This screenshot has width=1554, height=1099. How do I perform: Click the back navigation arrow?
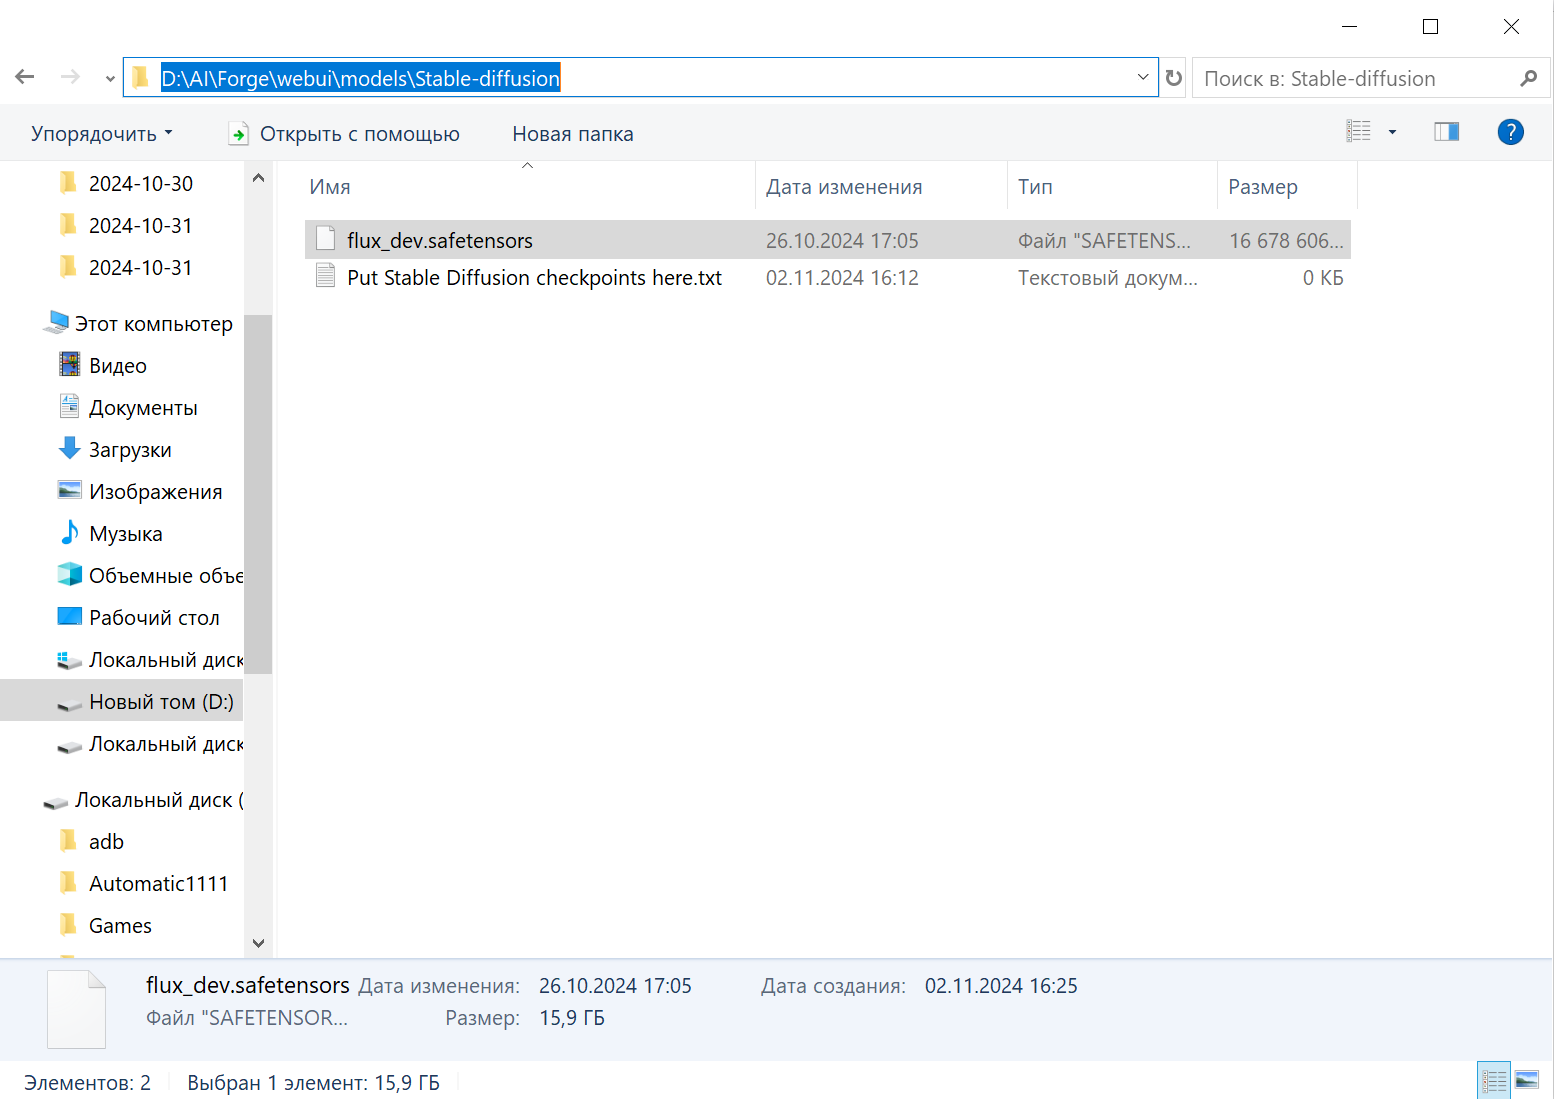click(x=25, y=77)
